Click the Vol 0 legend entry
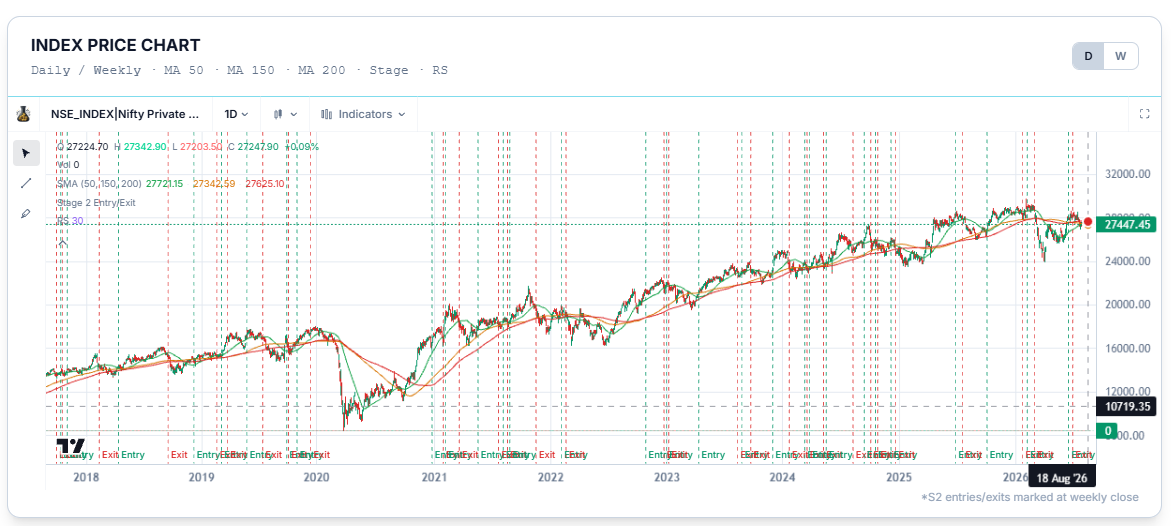The width and height of the screenshot is (1171, 526). (x=68, y=164)
